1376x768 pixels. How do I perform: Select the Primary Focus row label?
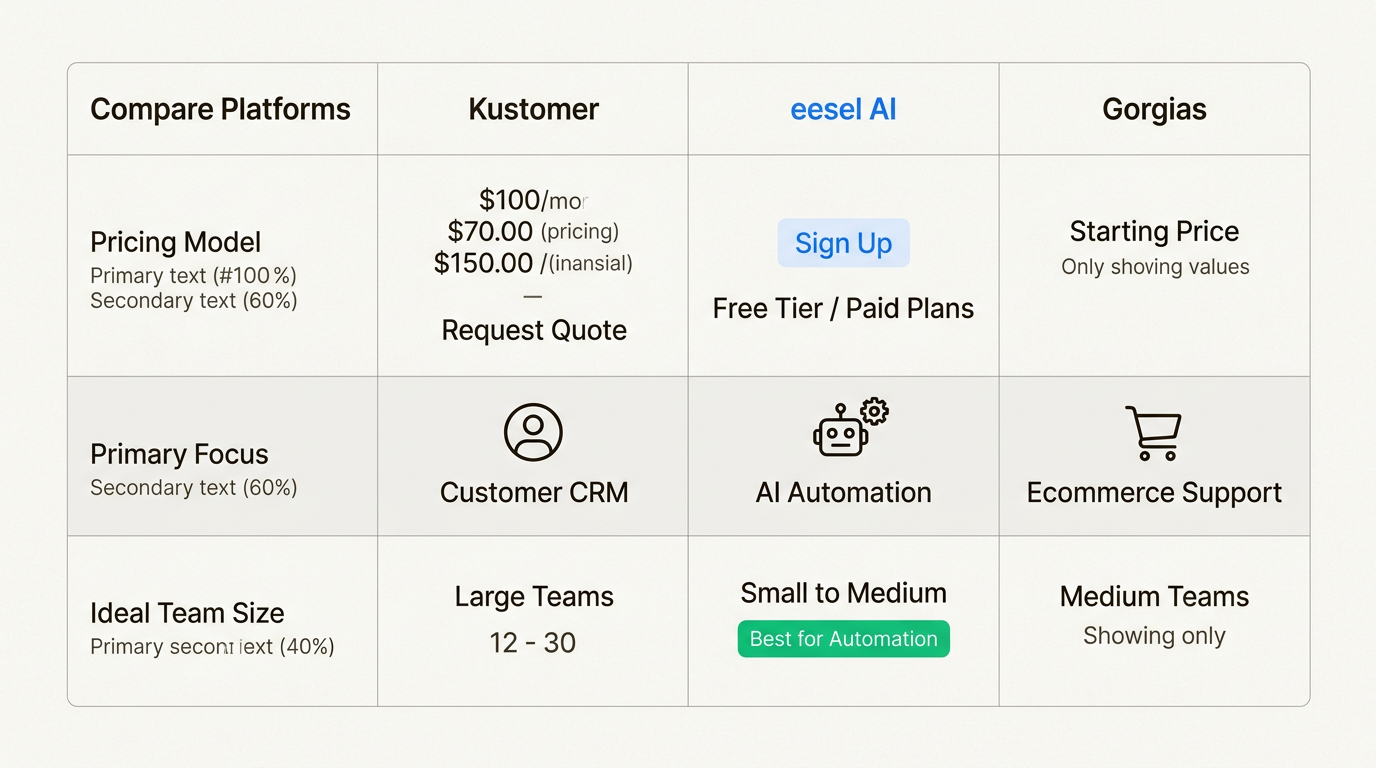coord(179,454)
